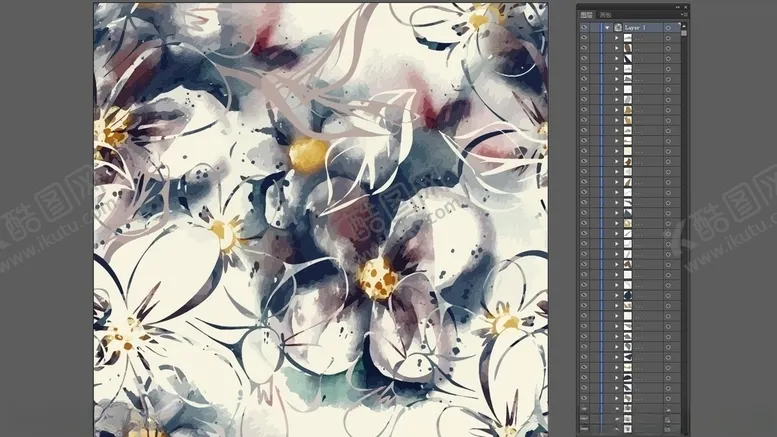This screenshot has height=437, width=777.
Task: Expand the second sublayer under Layer 1
Action: coord(617,49)
